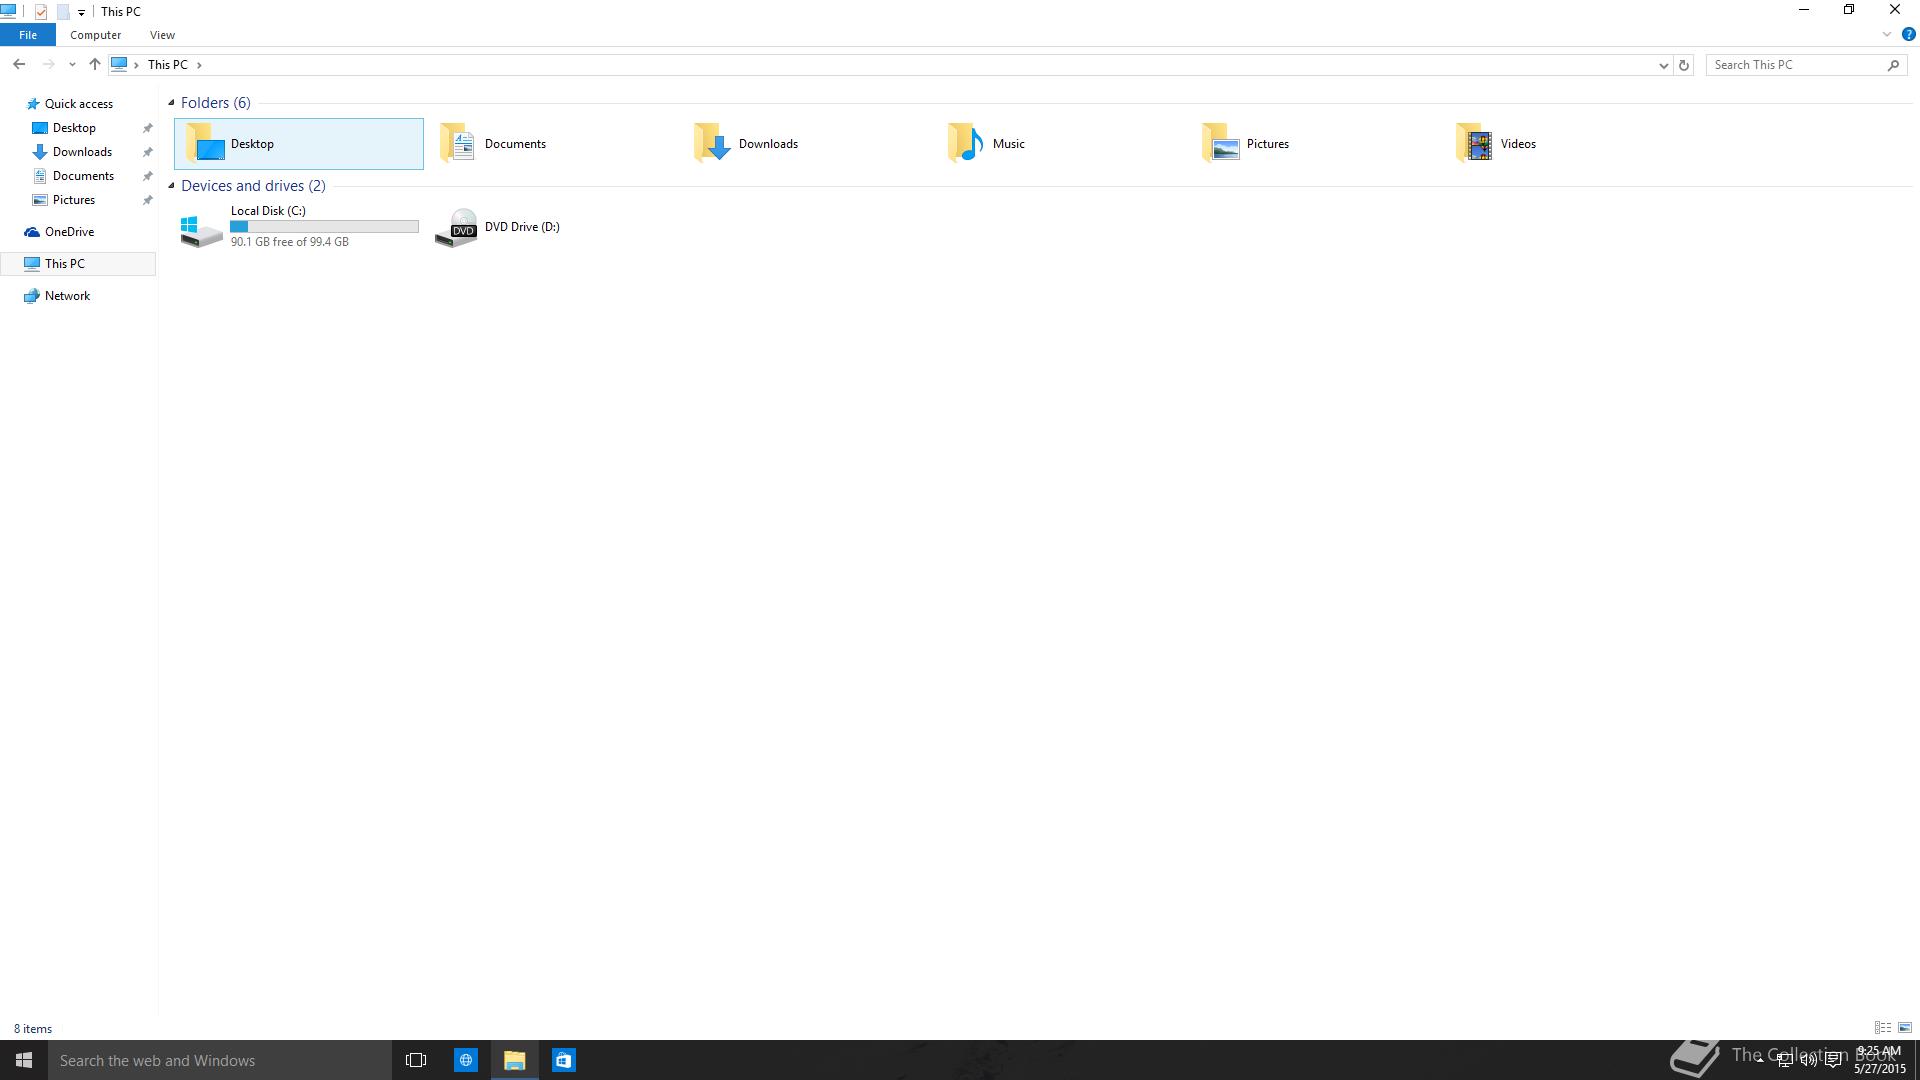1920x1080 pixels.
Task: Open the Store app on taskbar
Action: (564, 1060)
